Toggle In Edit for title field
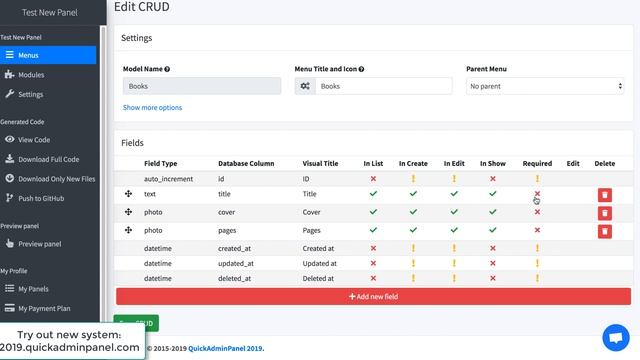640x360 pixels. pyautogui.click(x=454, y=194)
